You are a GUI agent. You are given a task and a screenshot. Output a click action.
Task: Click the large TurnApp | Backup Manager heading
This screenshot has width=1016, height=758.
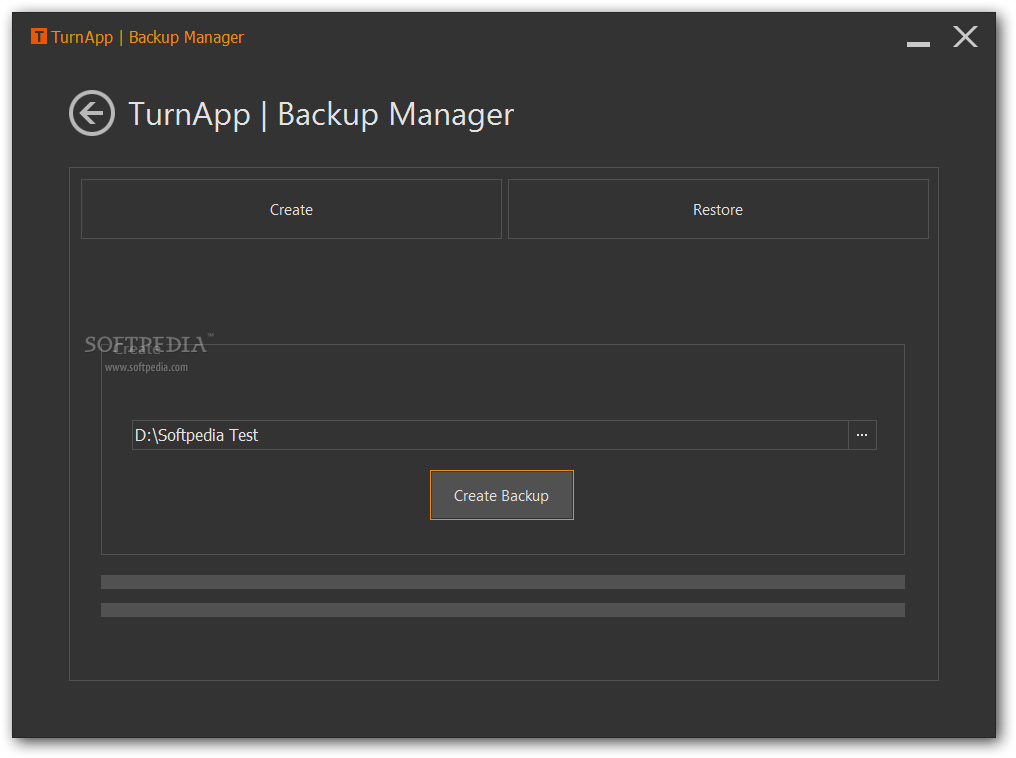tap(321, 115)
